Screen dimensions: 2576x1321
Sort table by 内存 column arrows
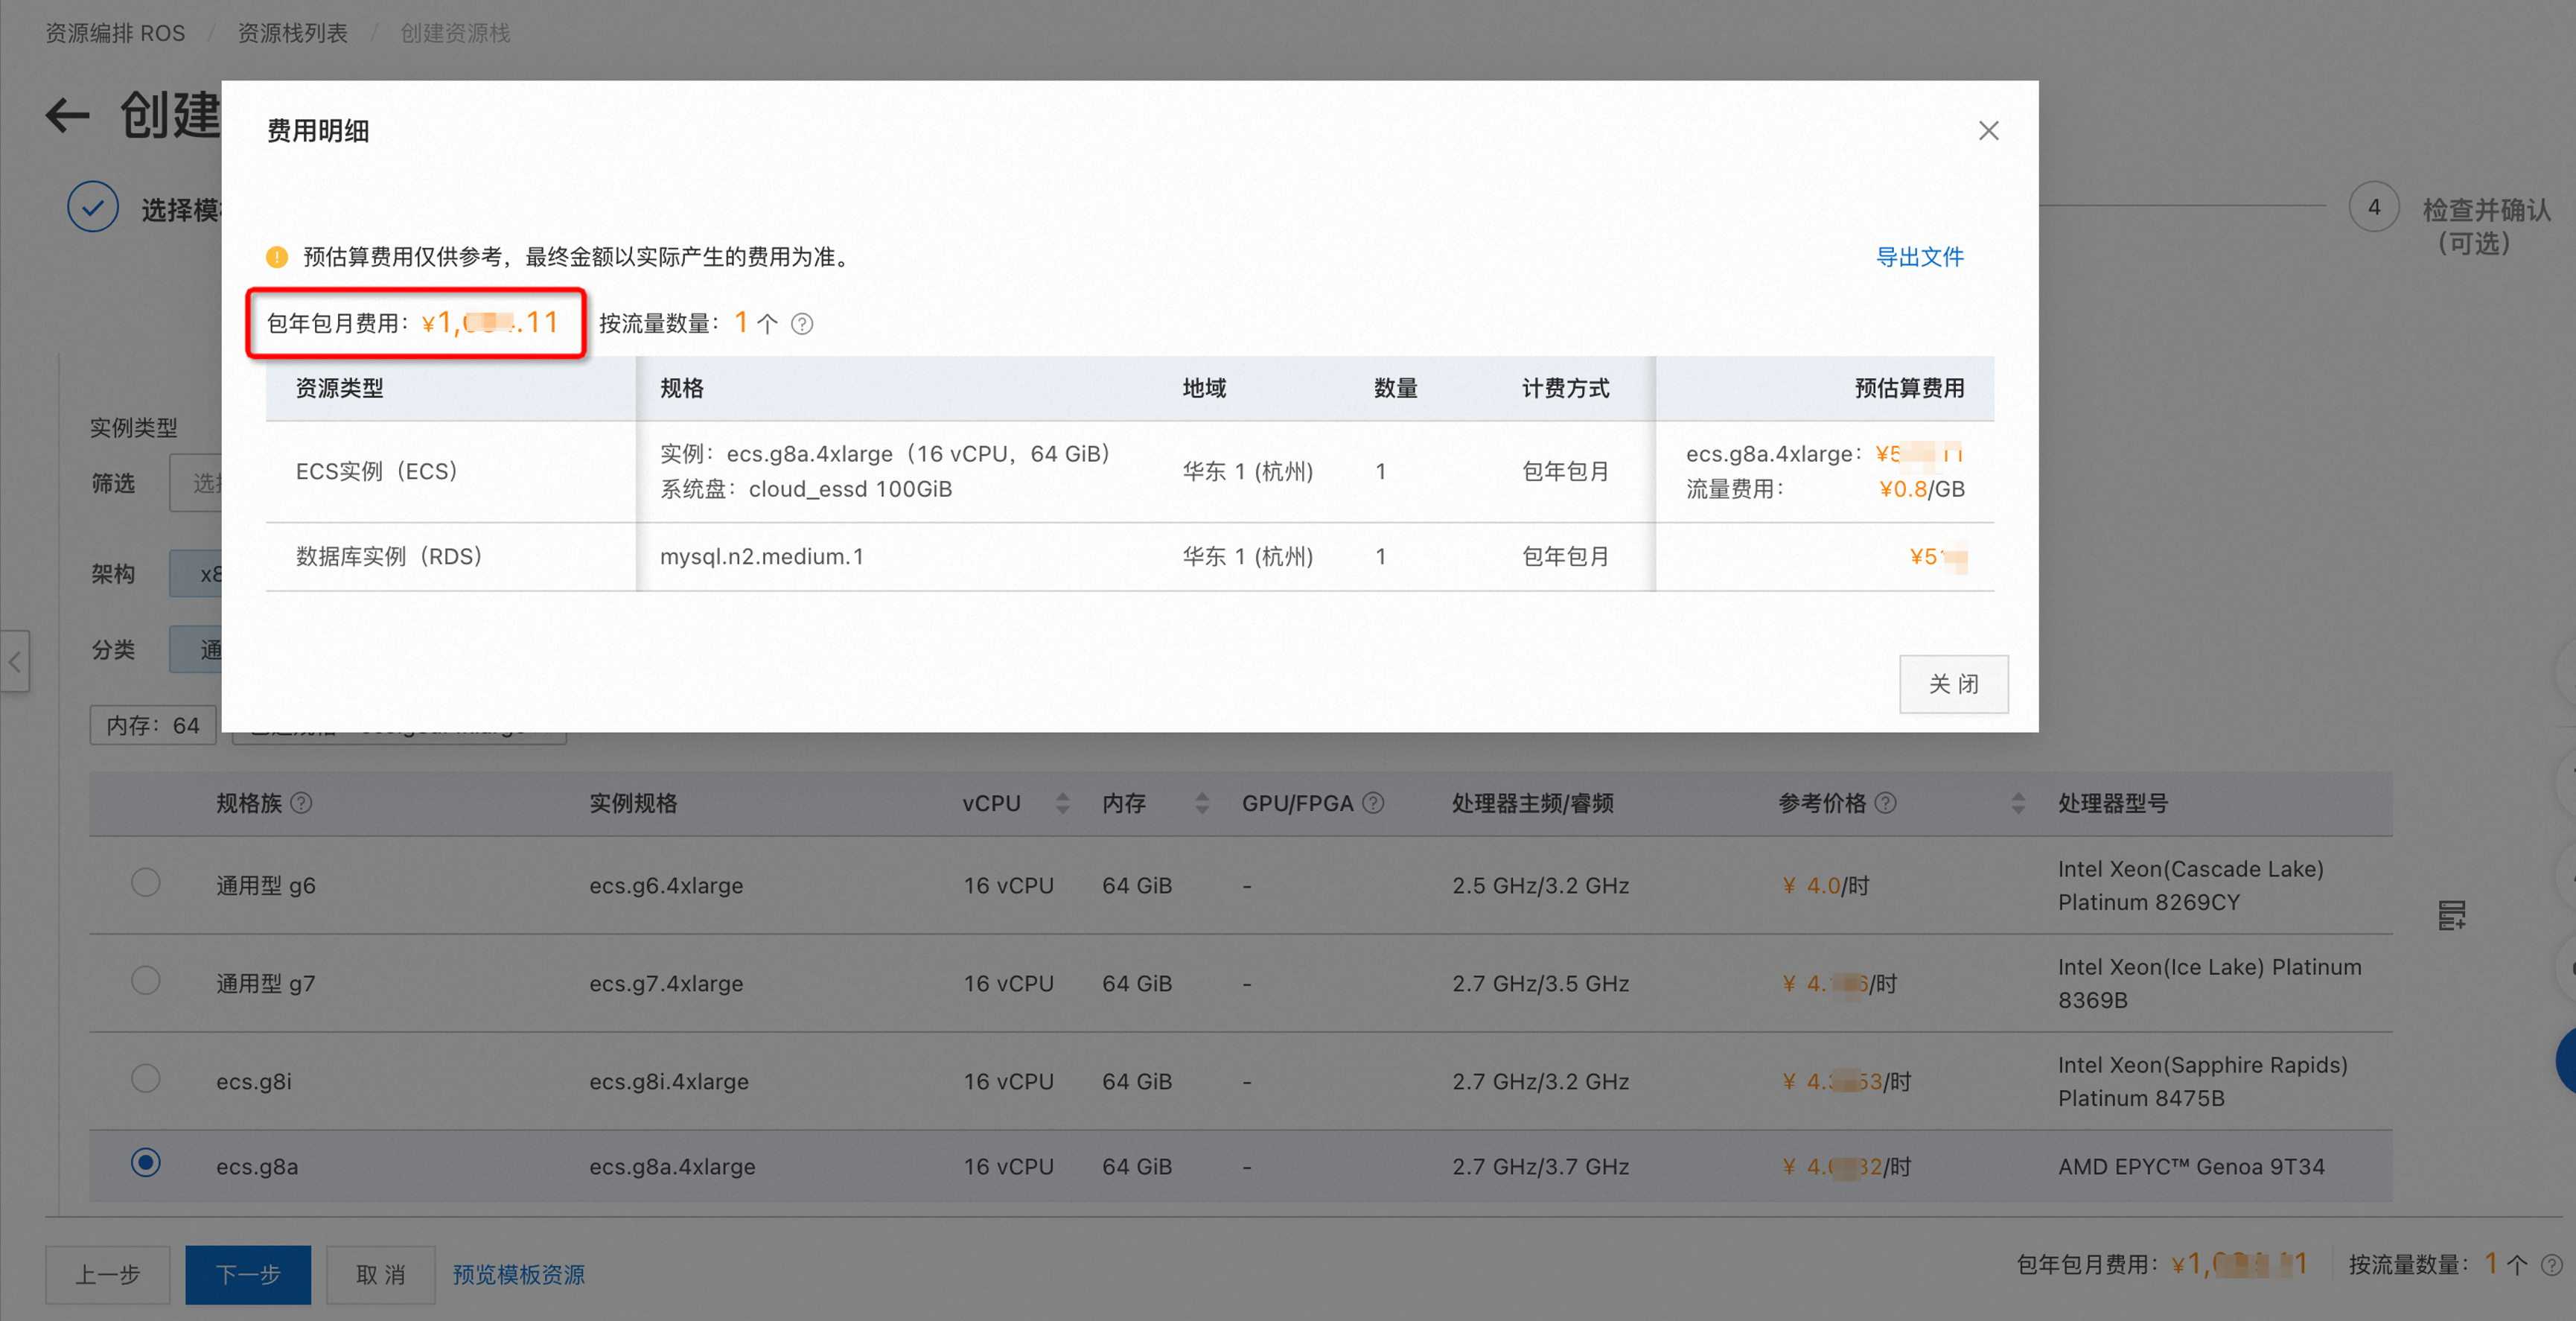tap(1202, 803)
